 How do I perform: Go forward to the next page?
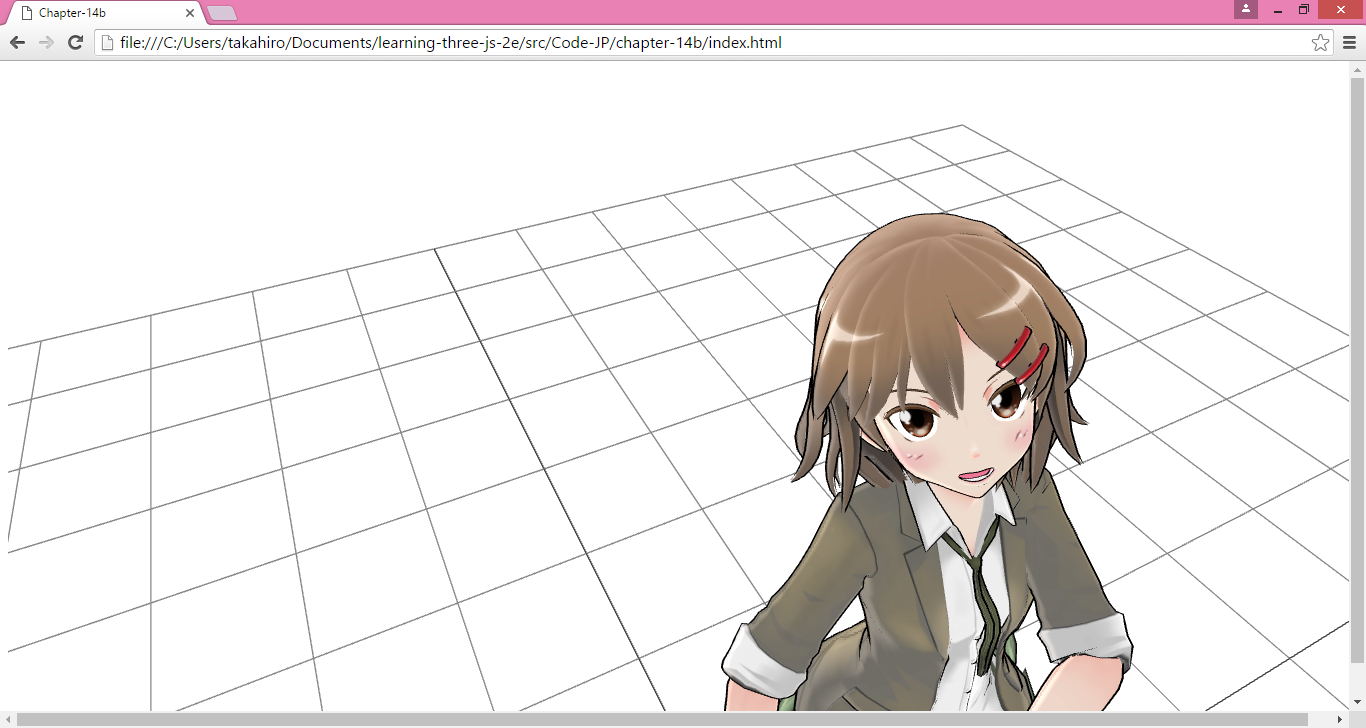click(x=46, y=42)
